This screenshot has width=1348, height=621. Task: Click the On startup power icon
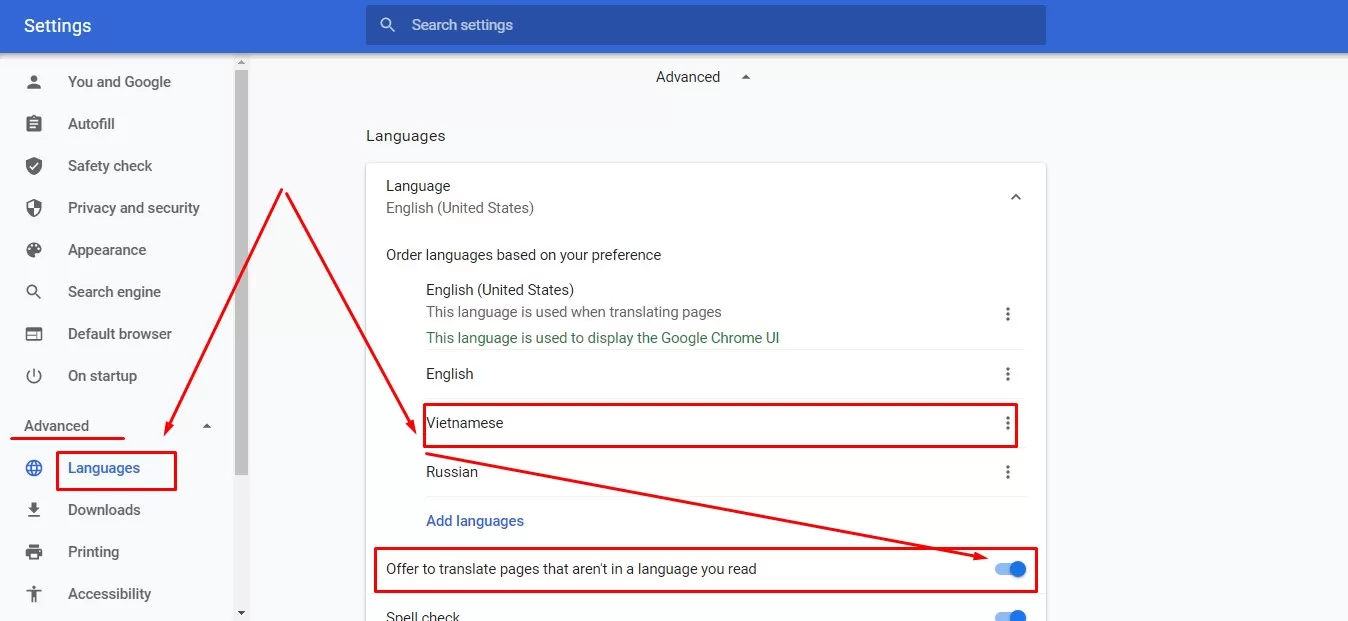click(x=34, y=376)
